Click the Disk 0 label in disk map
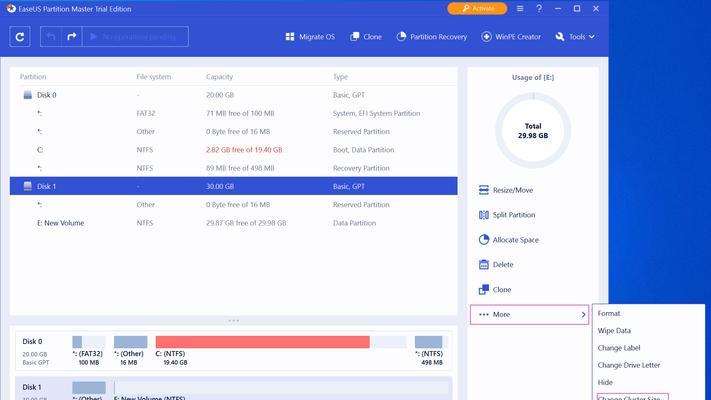This screenshot has width=711, height=400. click(x=32, y=341)
